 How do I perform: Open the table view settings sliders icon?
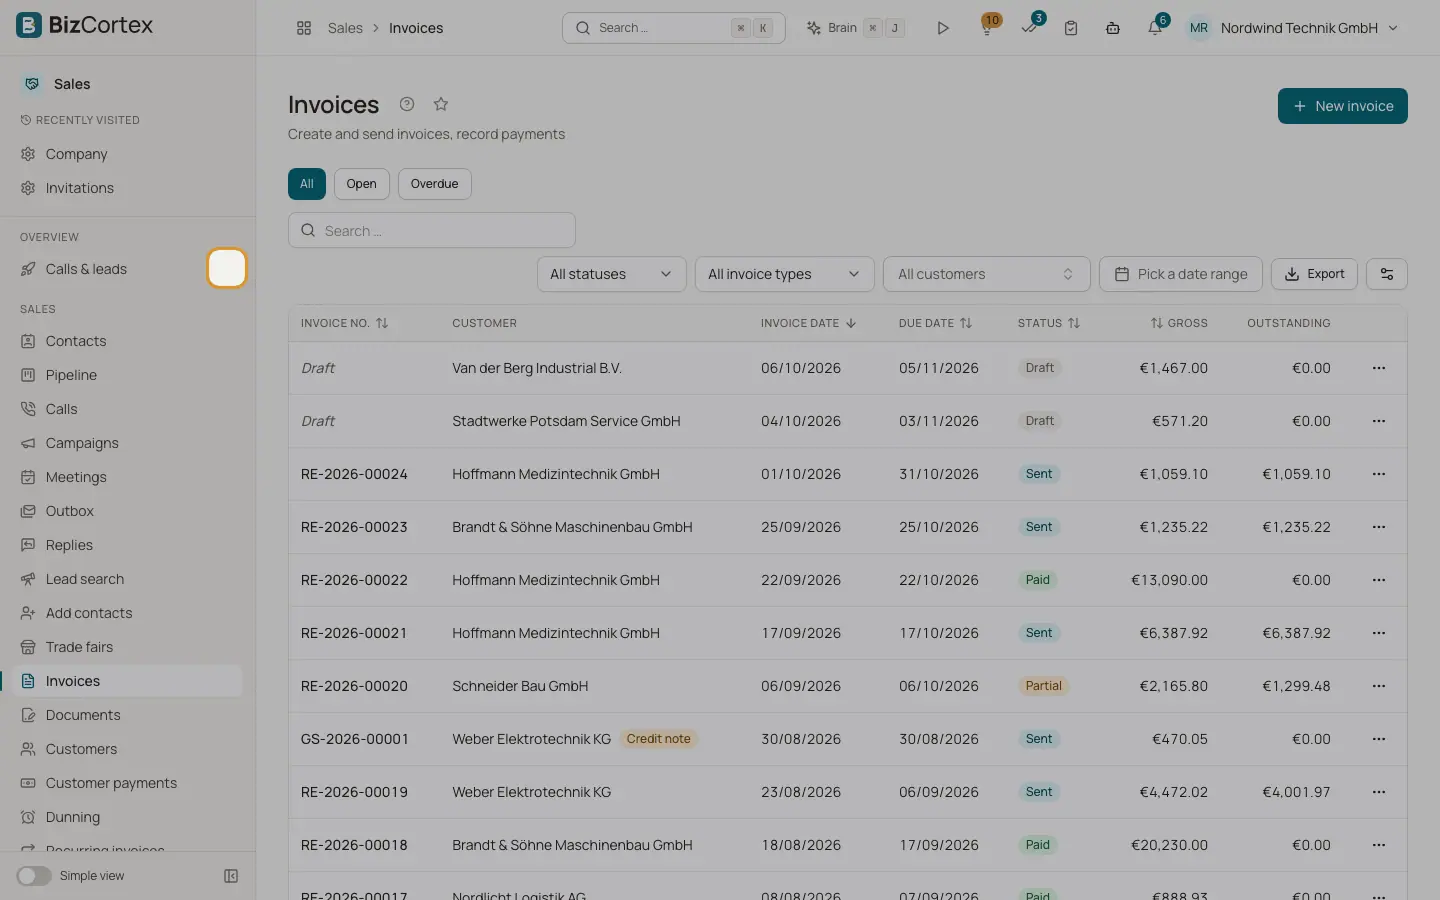(x=1387, y=274)
